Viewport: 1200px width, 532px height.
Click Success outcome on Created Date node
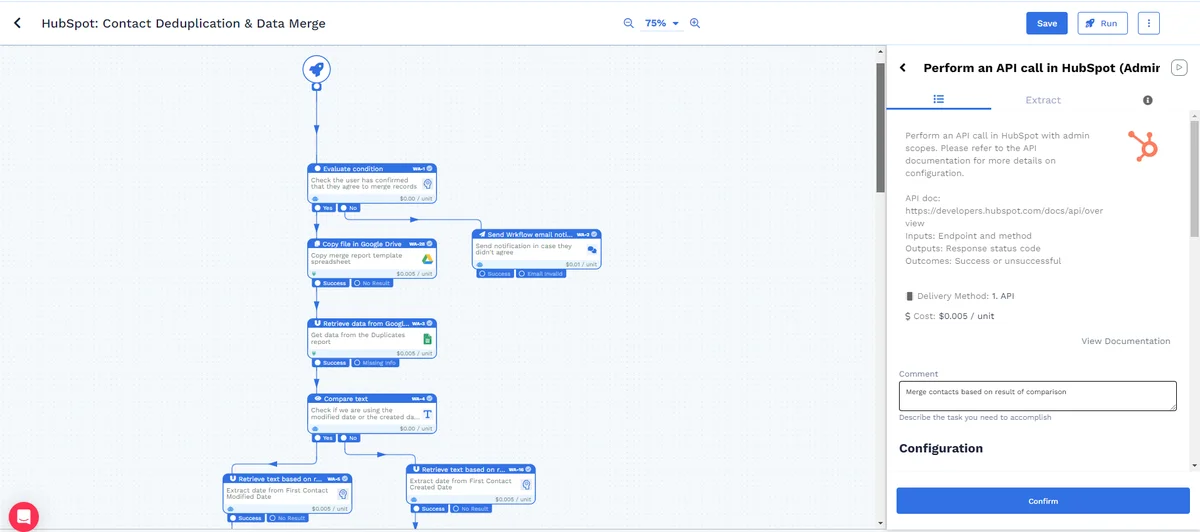pos(430,509)
